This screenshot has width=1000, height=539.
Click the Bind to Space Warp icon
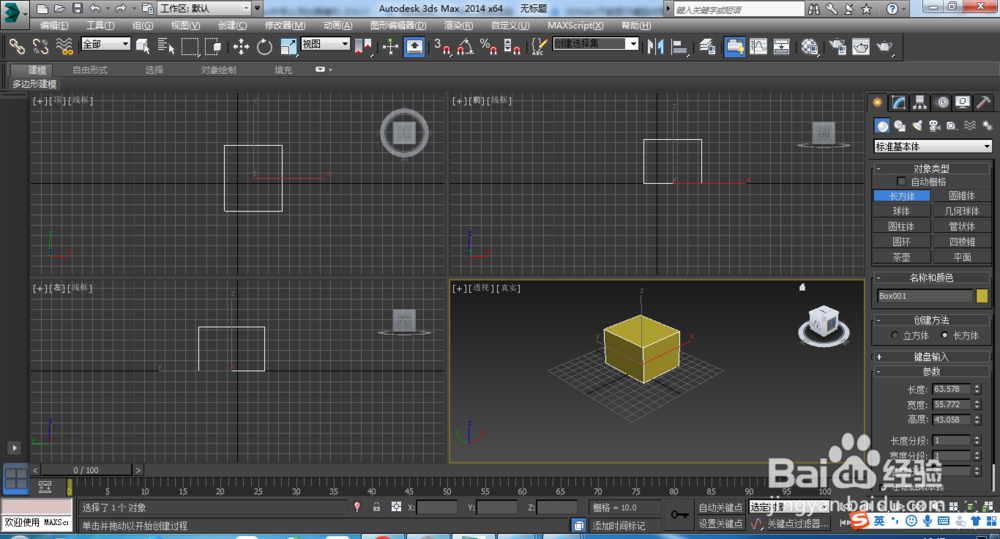point(64,47)
